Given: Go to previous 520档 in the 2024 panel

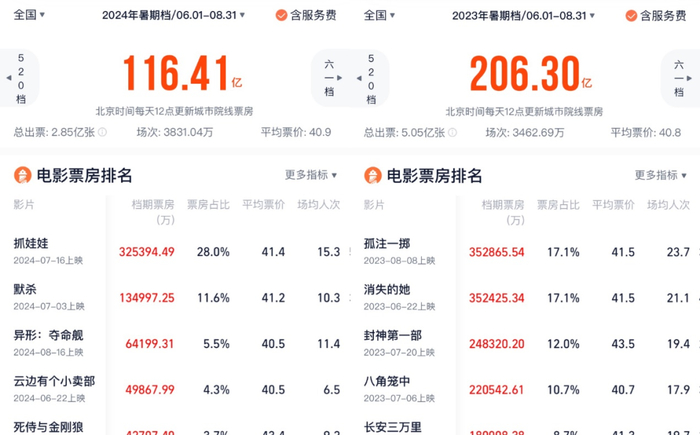Looking at the screenshot, I should pos(18,78).
